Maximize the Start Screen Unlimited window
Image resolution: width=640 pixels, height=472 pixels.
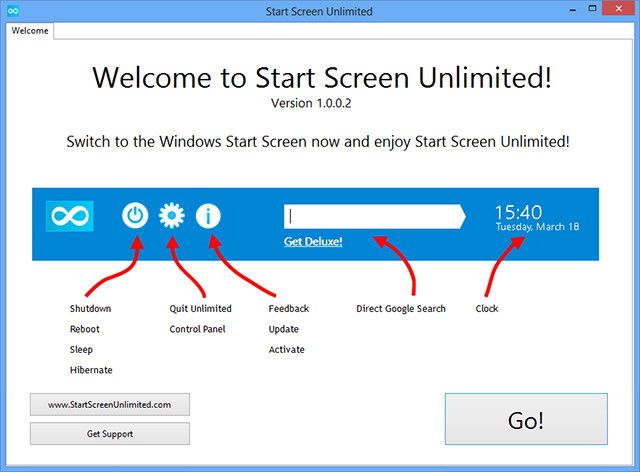tap(592, 8)
